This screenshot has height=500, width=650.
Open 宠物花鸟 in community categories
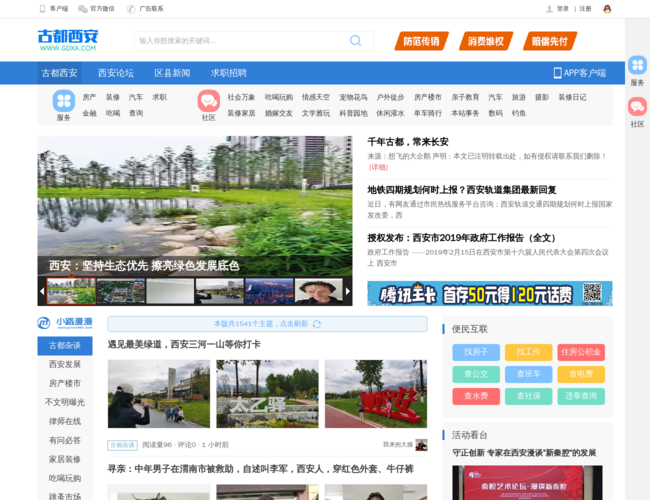click(353, 97)
